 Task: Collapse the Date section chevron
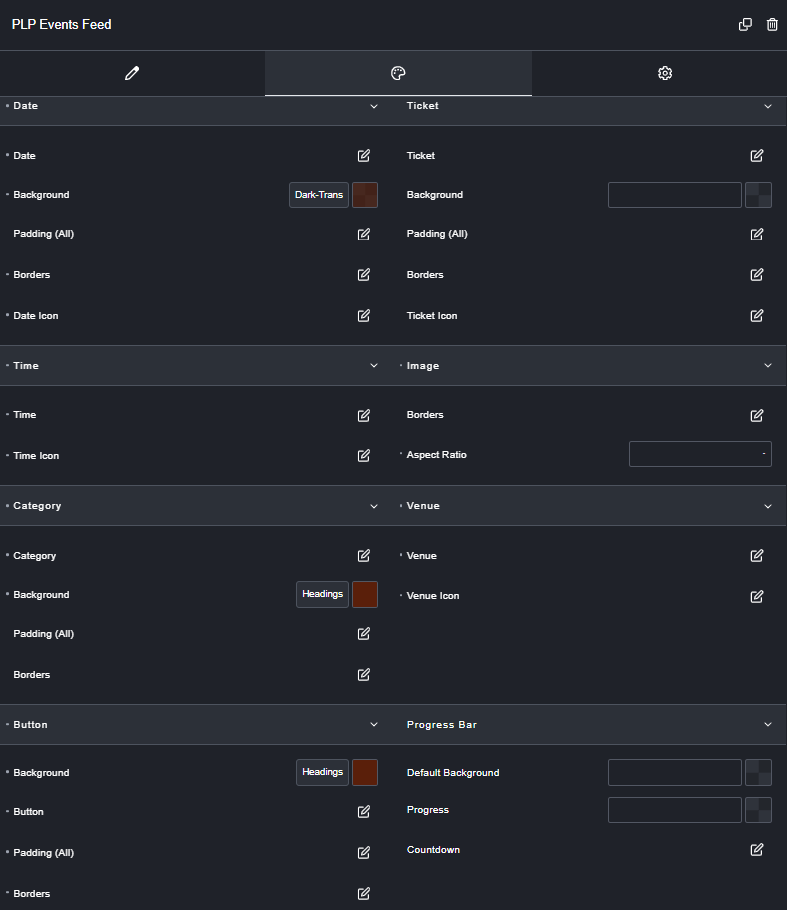coord(374,106)
